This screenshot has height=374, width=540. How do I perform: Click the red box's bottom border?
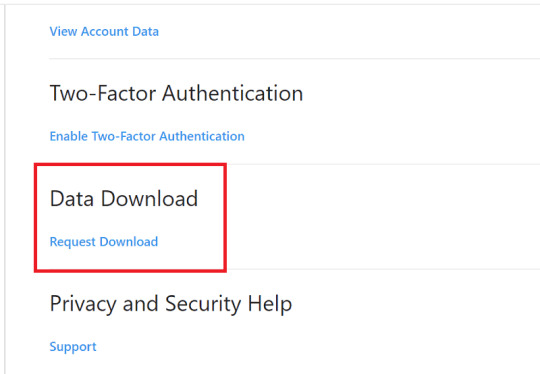click(x=130, y=271)
